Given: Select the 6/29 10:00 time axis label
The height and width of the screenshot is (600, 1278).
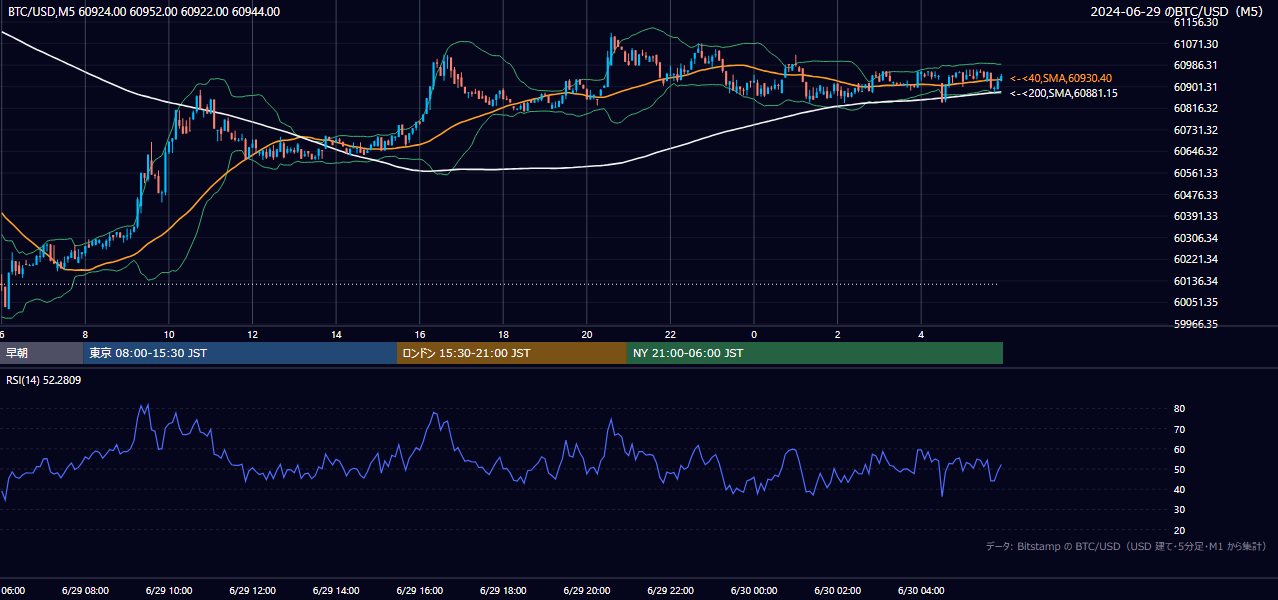Looking at the screenshot, I should click(168, 591).
